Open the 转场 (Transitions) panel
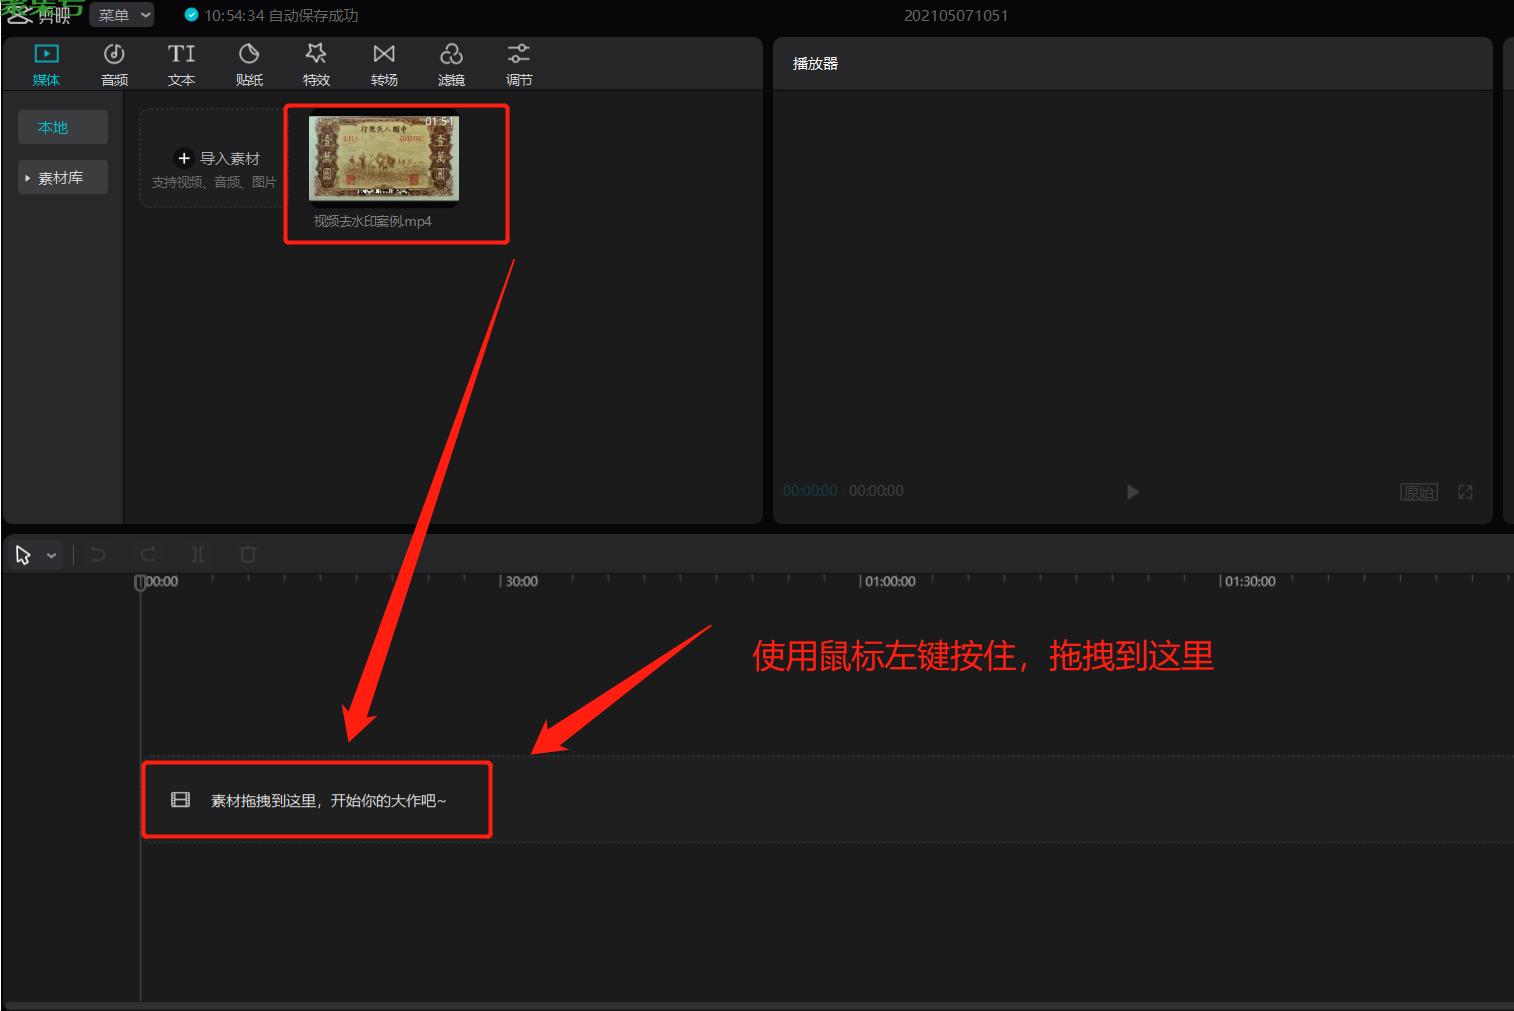 pyautogui.click(x=384, y=64)
